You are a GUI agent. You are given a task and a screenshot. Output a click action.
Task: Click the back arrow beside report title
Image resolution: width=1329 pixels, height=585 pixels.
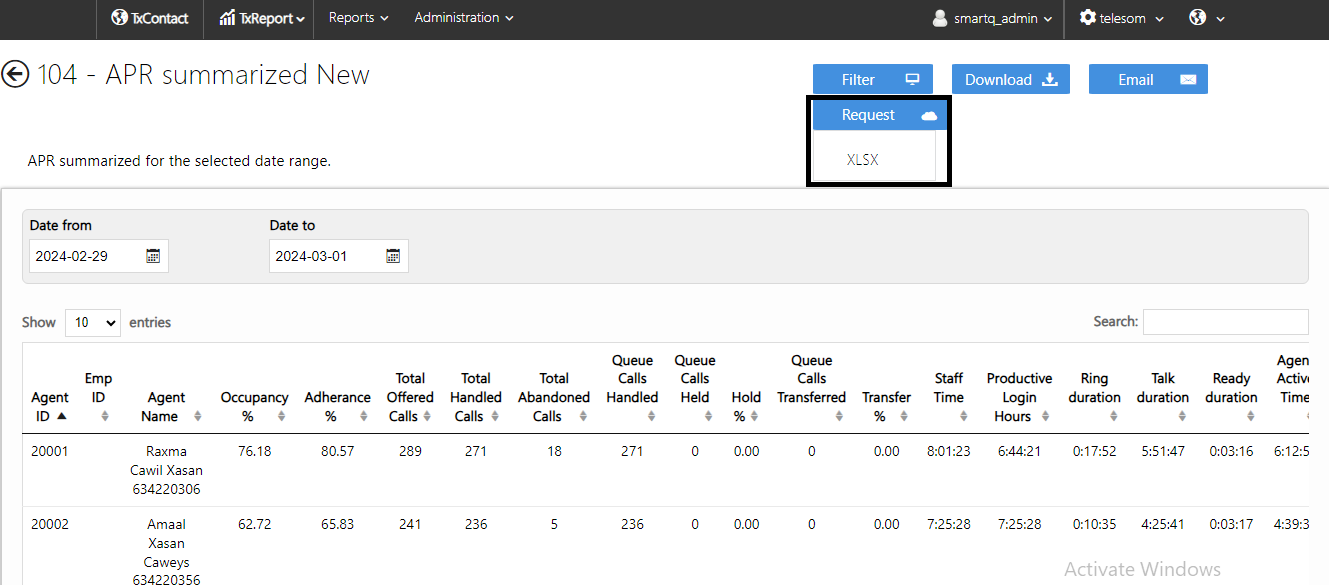(x=15, y=75)
